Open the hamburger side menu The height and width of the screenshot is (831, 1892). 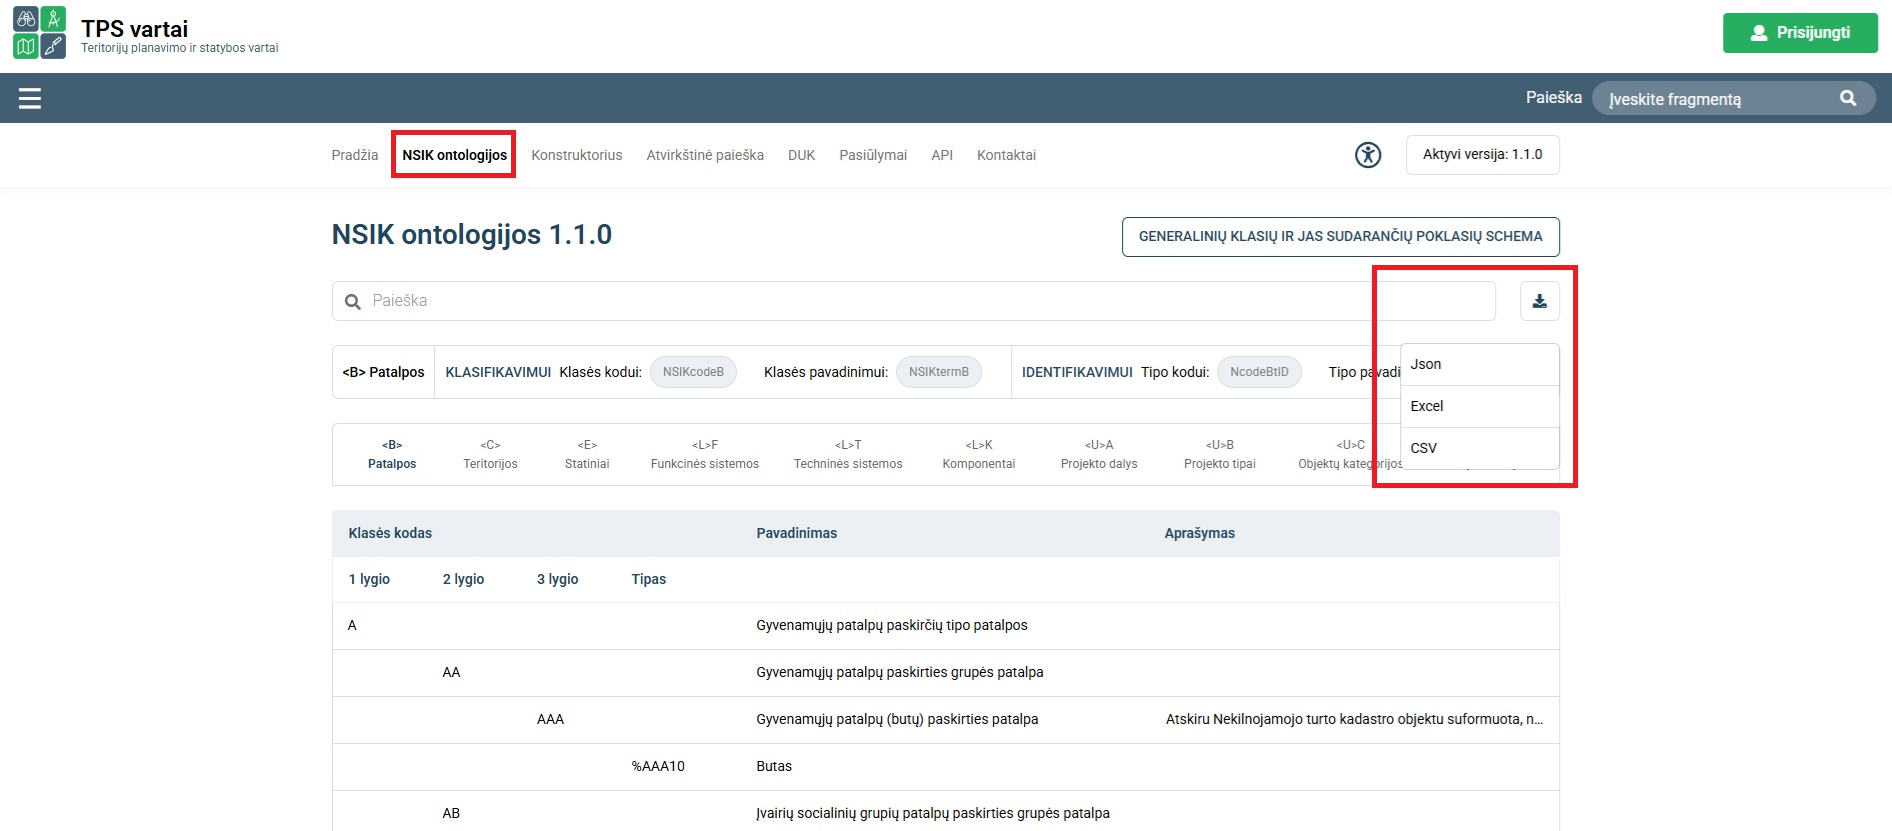(x=30, y=98)
